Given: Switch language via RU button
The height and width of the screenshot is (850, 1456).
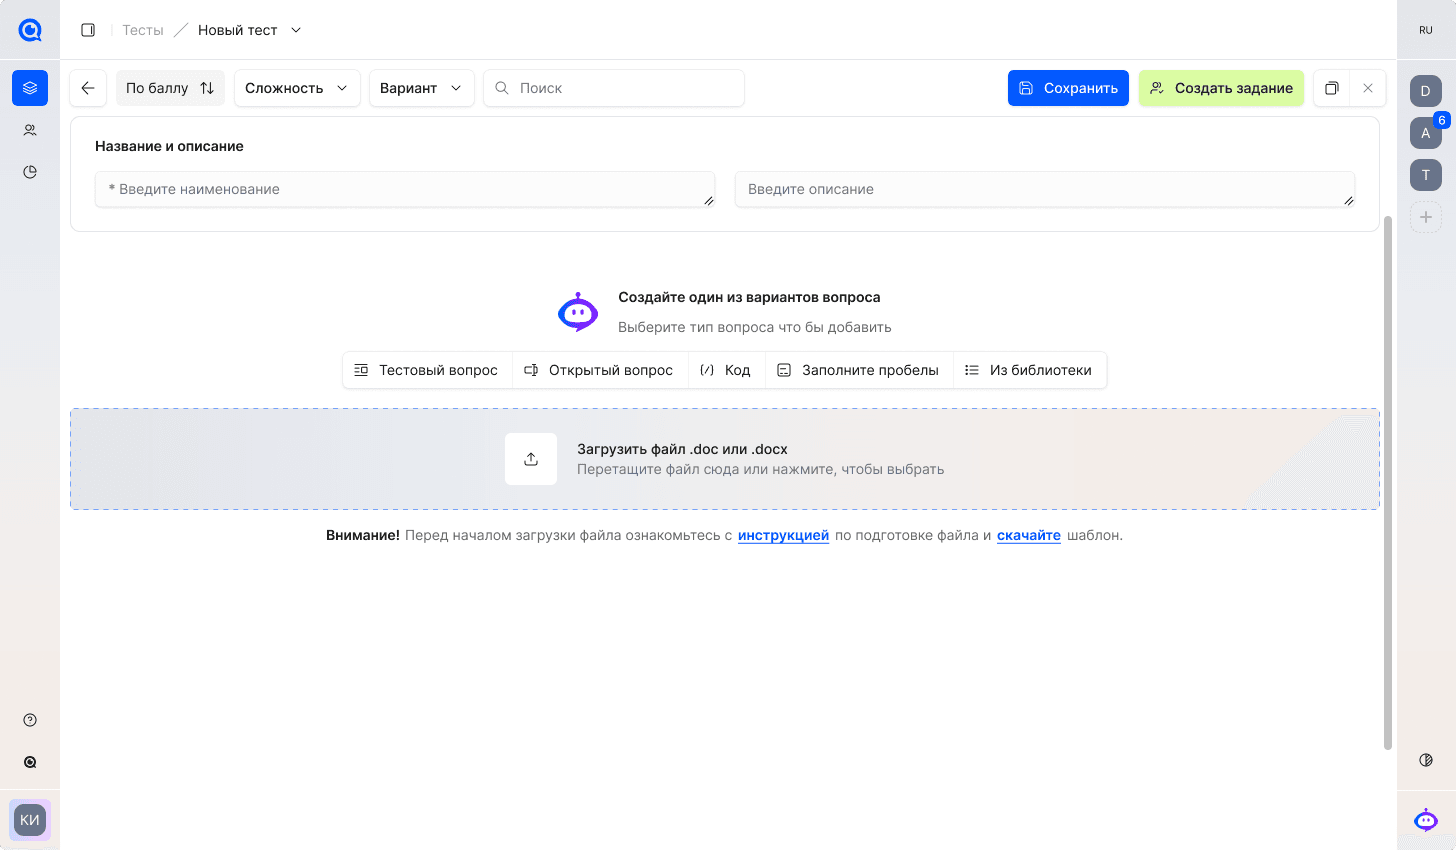Looking at the screenshot, I should click(1426, 30).
